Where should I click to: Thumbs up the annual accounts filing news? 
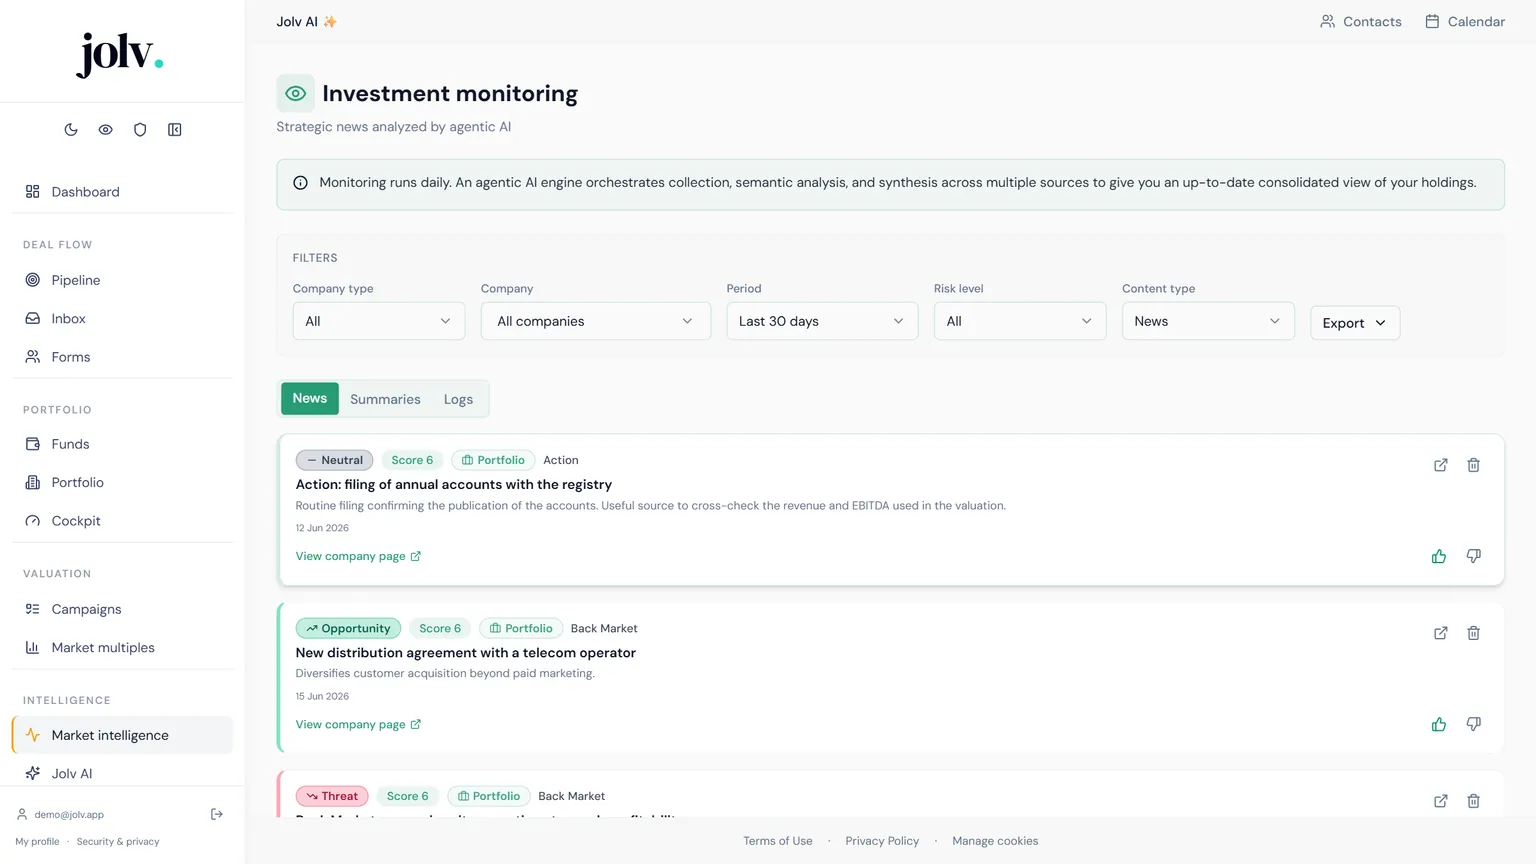pos(1439,556)
